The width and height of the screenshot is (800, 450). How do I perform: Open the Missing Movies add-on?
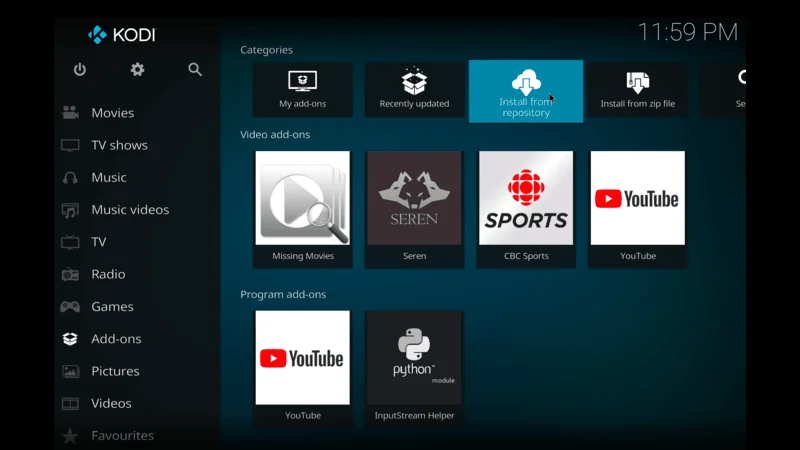point(303,209)
